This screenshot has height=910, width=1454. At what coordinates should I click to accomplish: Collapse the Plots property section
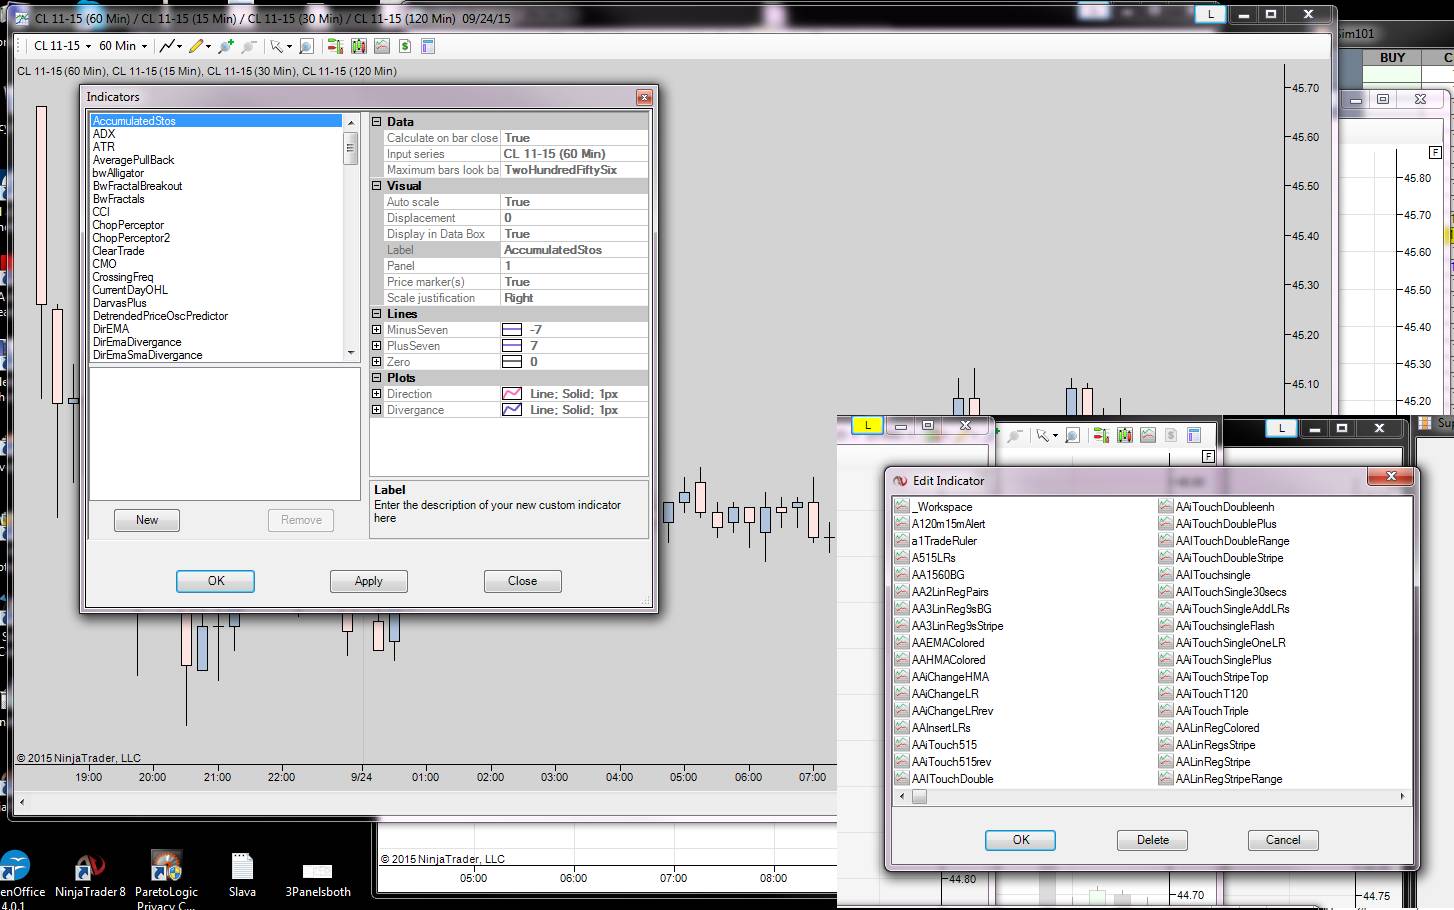point(377,378)
